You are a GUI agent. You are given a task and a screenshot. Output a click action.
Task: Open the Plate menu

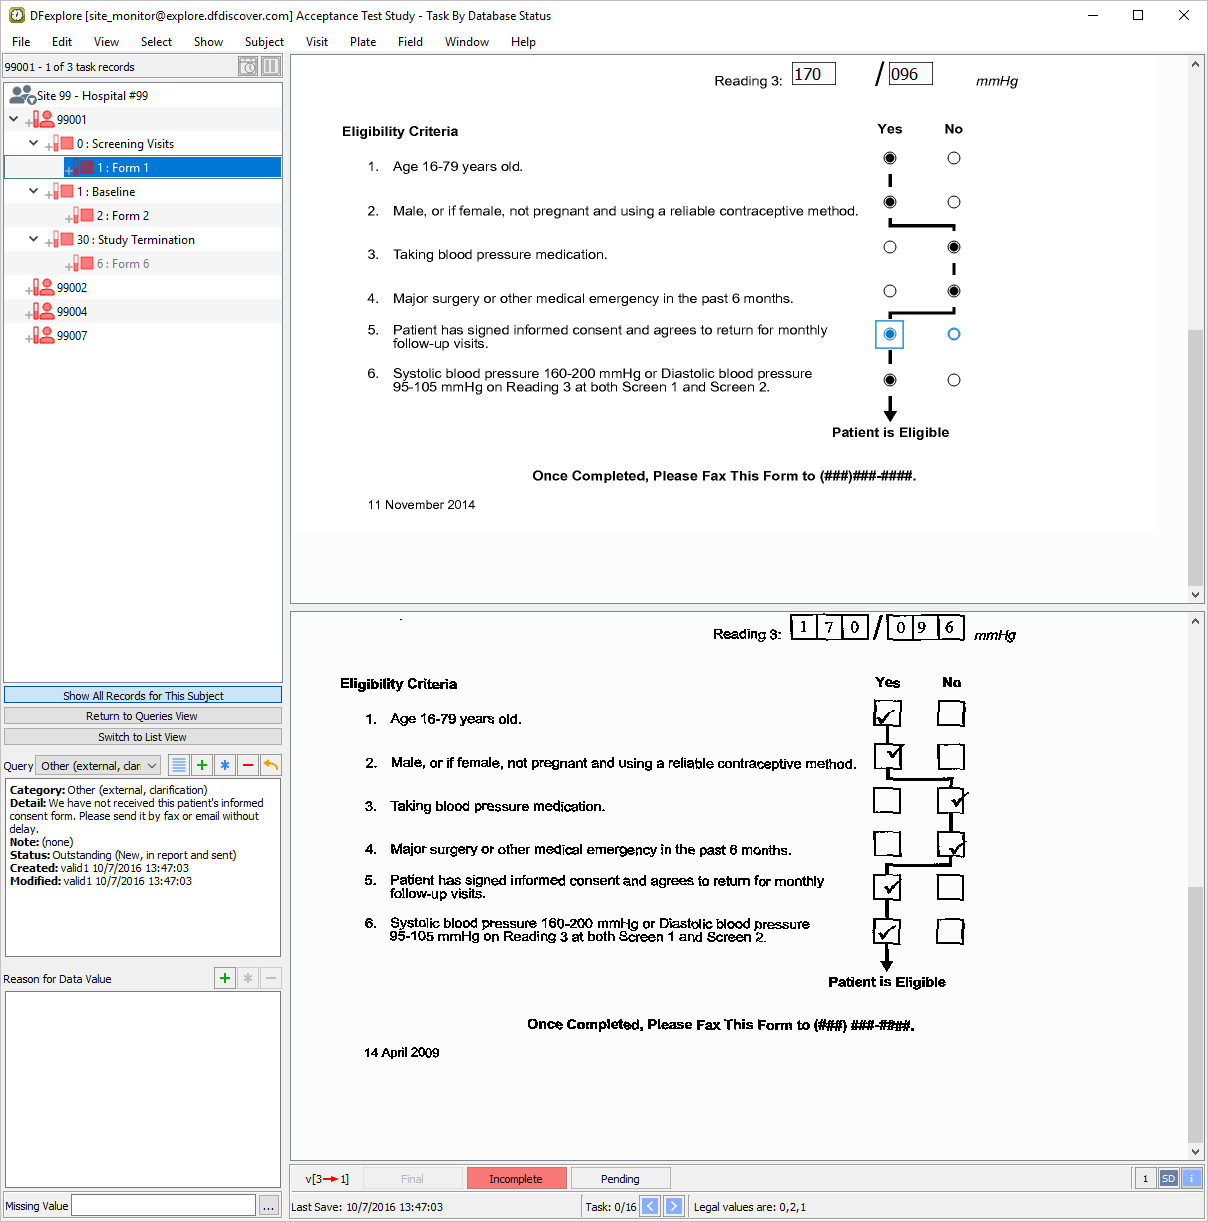(363, 42)
